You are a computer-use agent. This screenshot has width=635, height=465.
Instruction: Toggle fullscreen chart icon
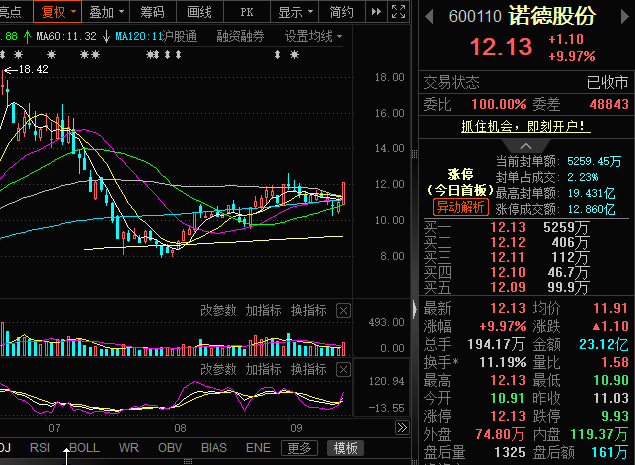398,12
